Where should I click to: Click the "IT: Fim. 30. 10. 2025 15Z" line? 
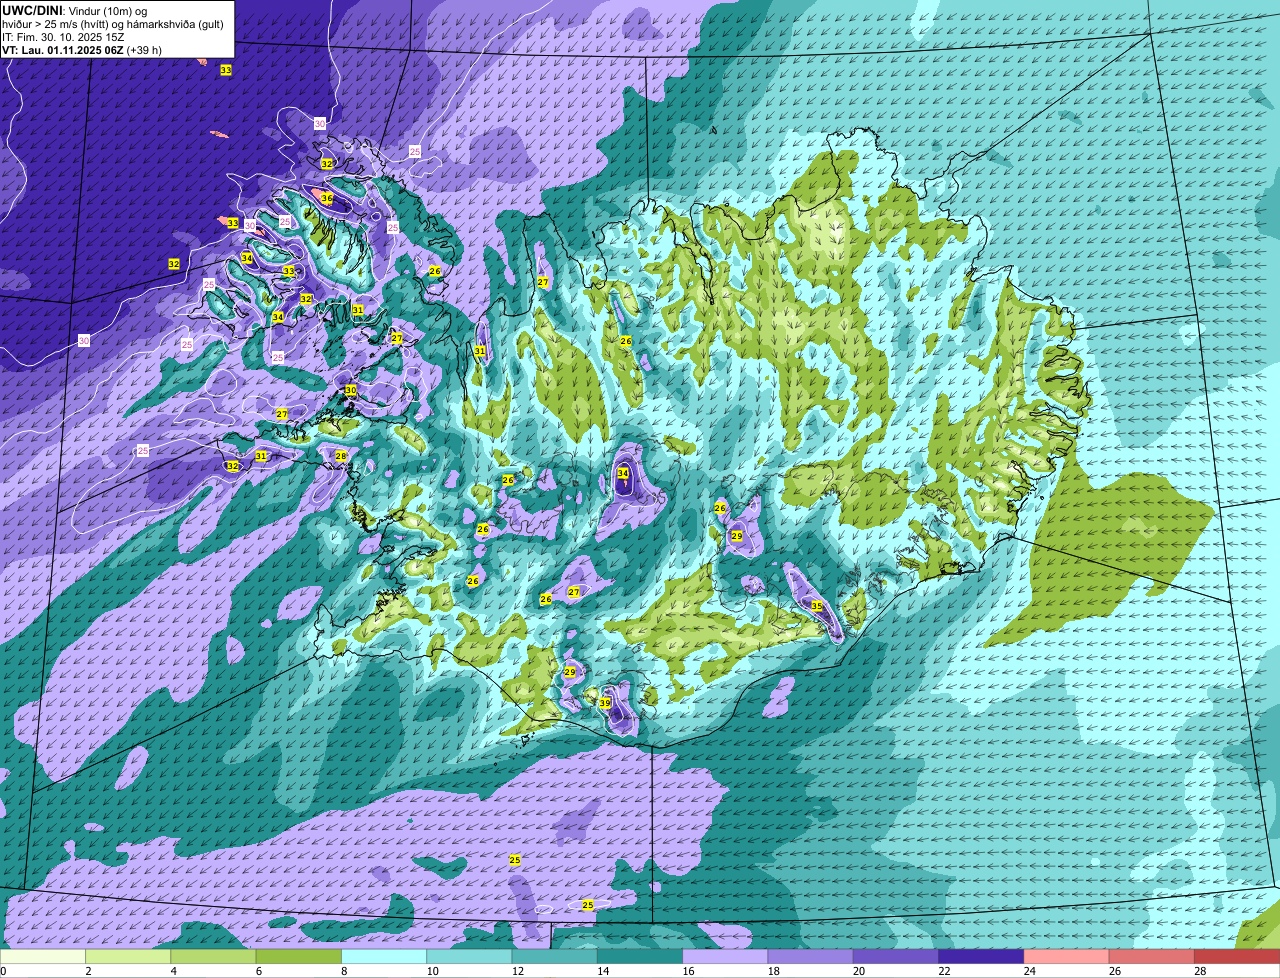point(63,37)
